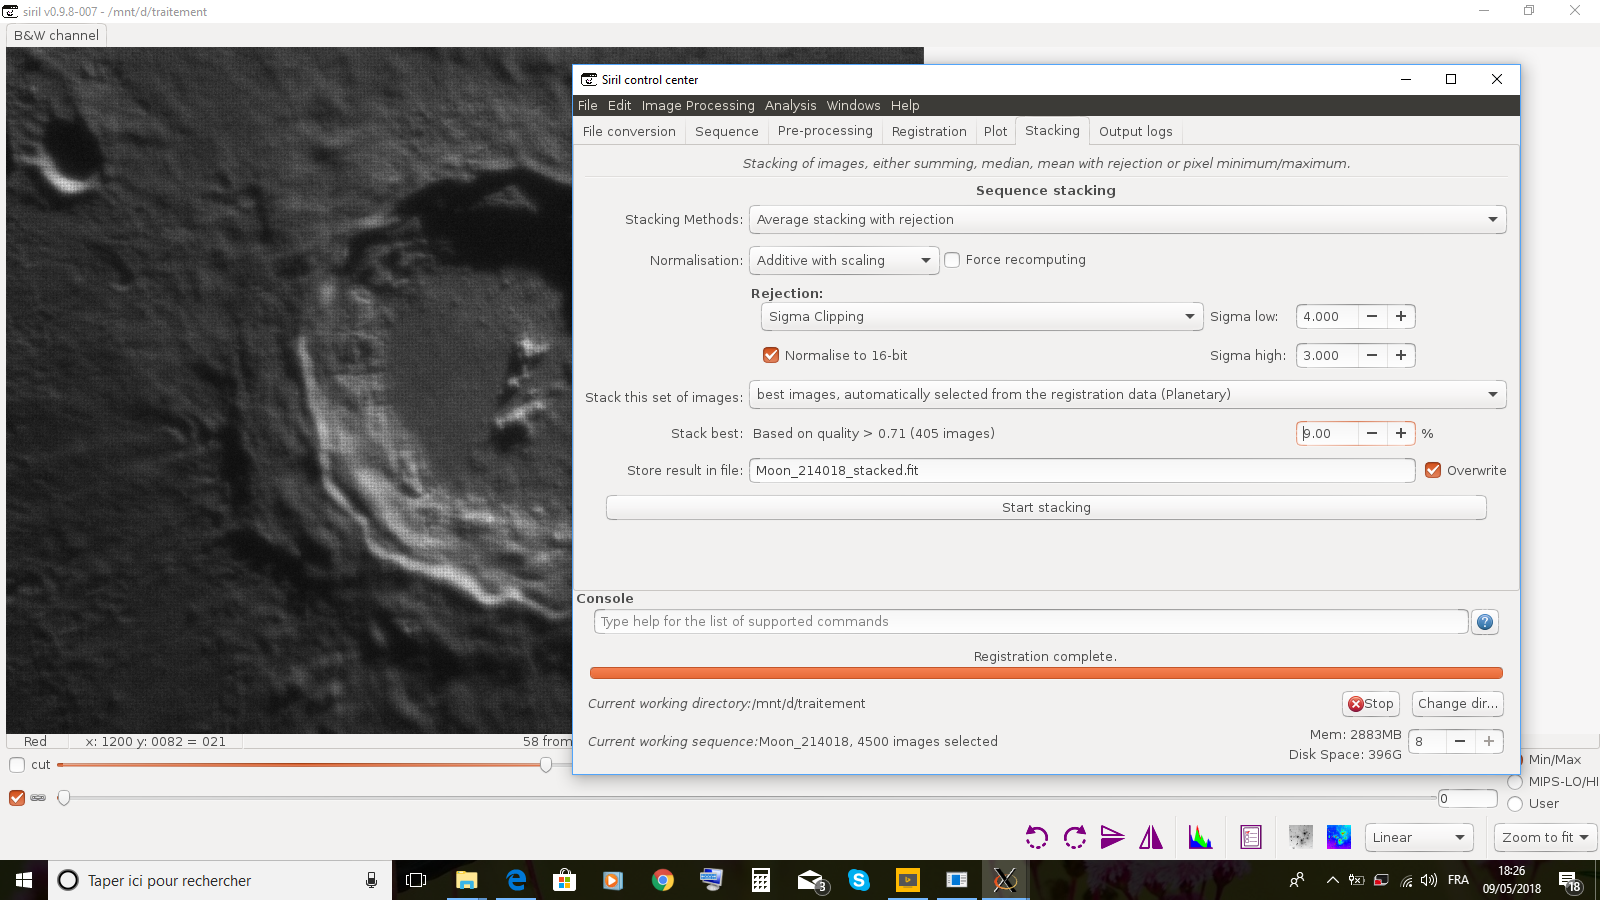The height and width of the screenshot is (900, 1600).
Task: Open the Plot tab
Action: pyautogui.click(x=995, y=131)
